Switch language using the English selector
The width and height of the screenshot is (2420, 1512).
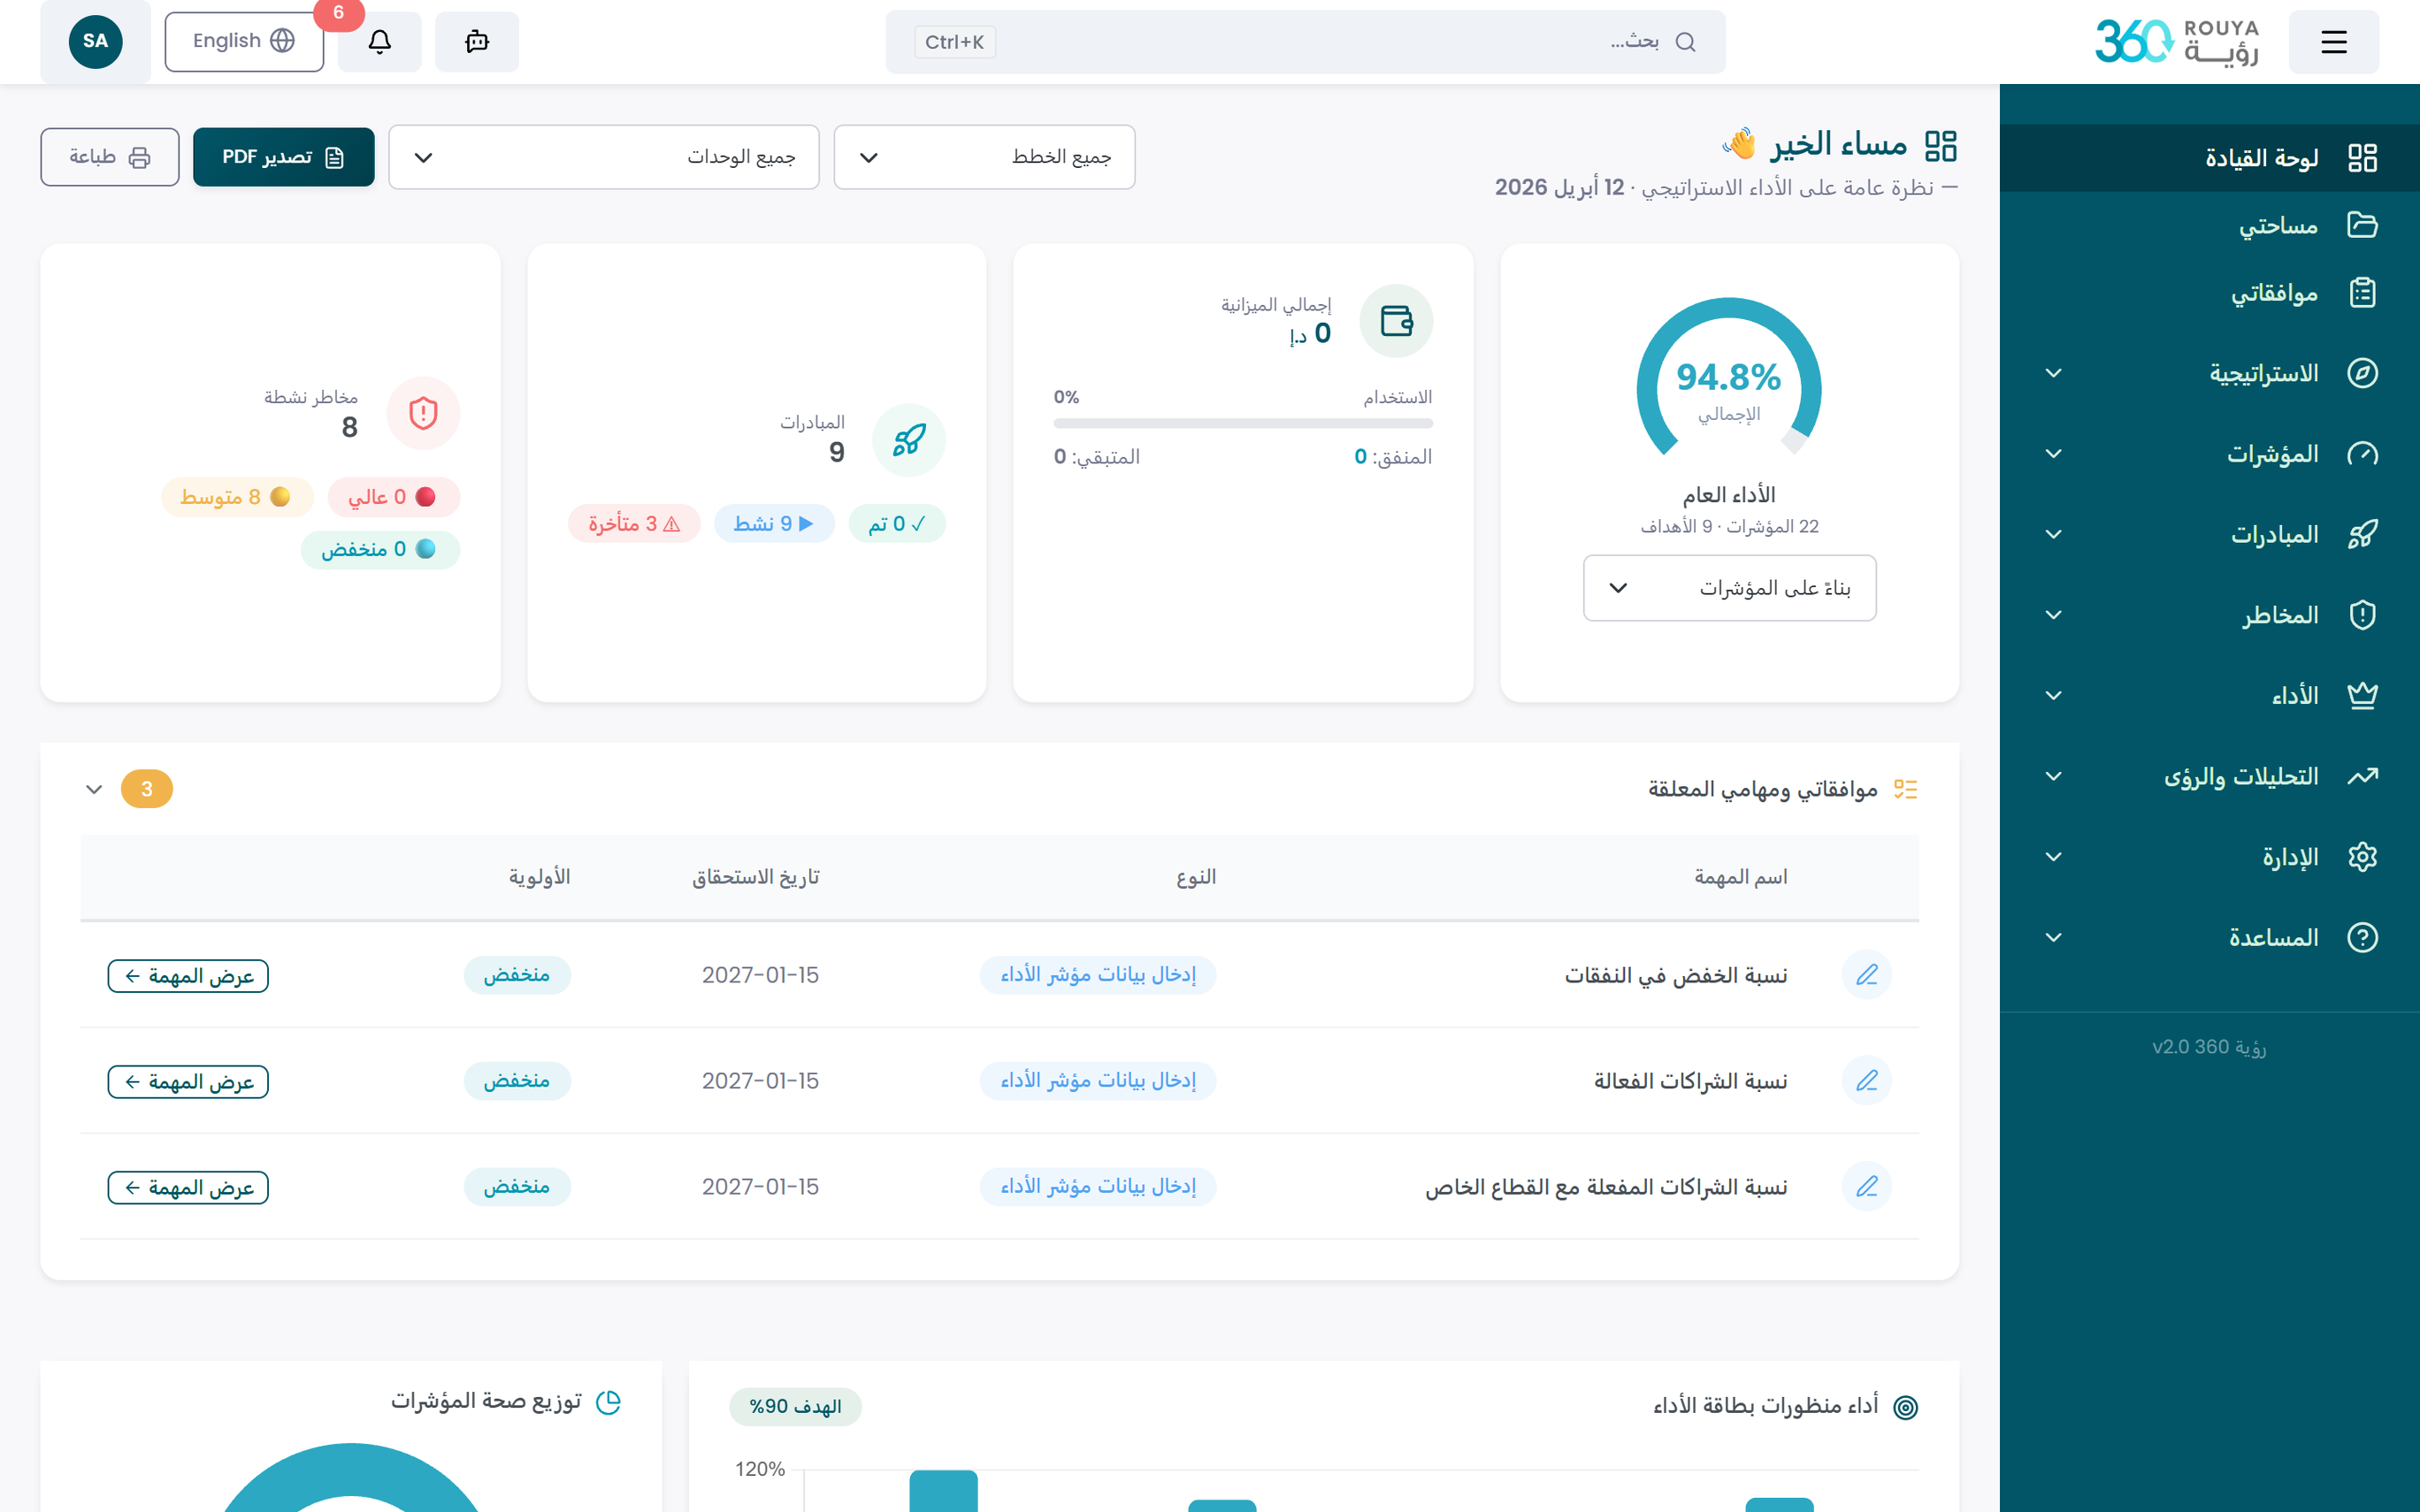pos(243,41)
